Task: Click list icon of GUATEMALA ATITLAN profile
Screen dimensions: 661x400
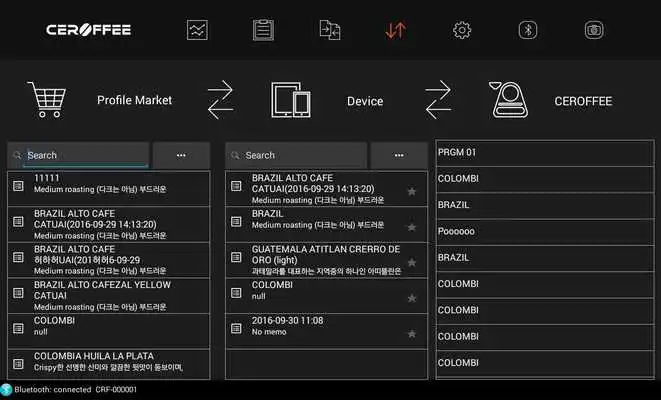Action: [236, 257]
